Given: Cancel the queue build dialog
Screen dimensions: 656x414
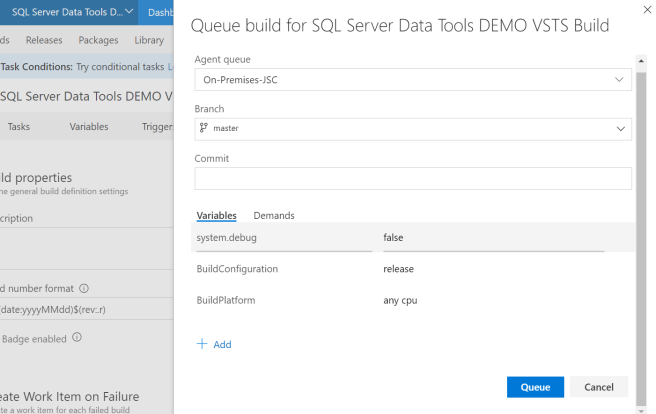Looking at the screenshot, I should (599, 387).
